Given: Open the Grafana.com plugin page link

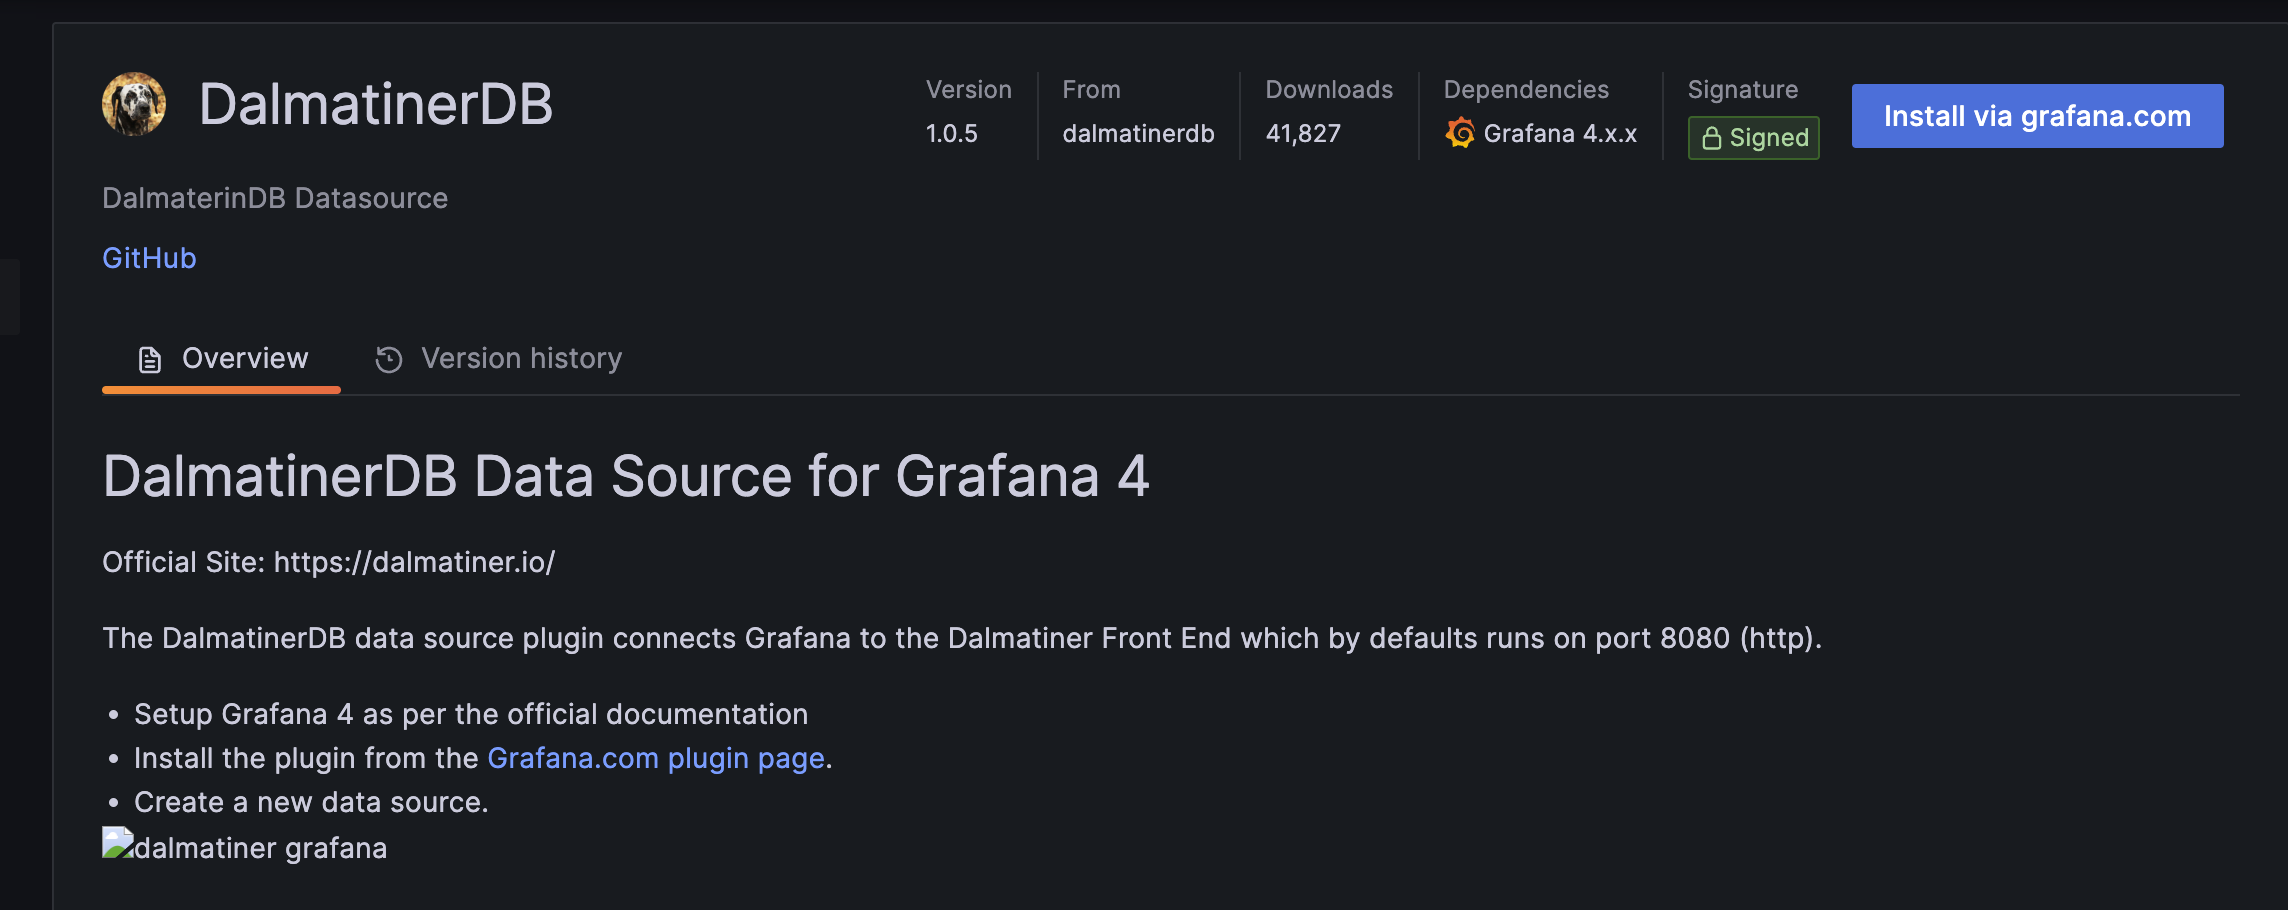Looking at the screenshot, I should (653, 757).
